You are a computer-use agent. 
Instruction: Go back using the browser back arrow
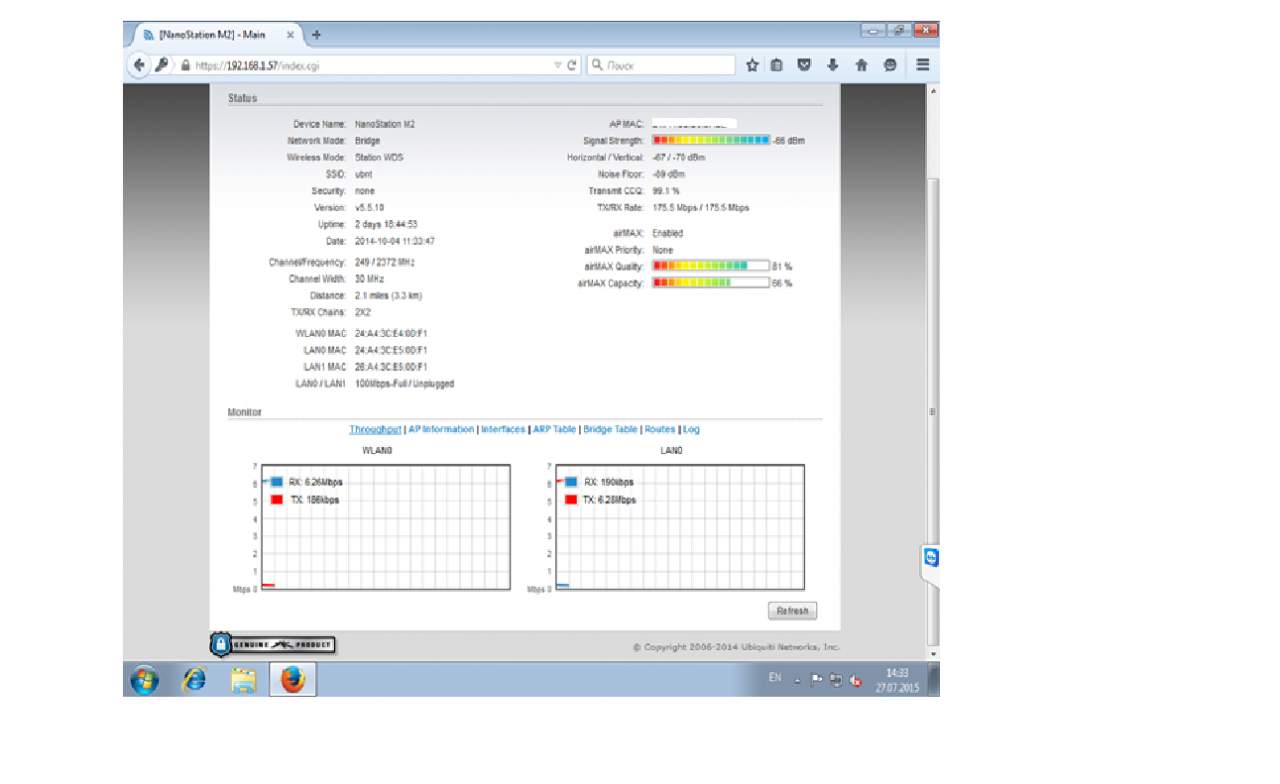tap(139, 65)
